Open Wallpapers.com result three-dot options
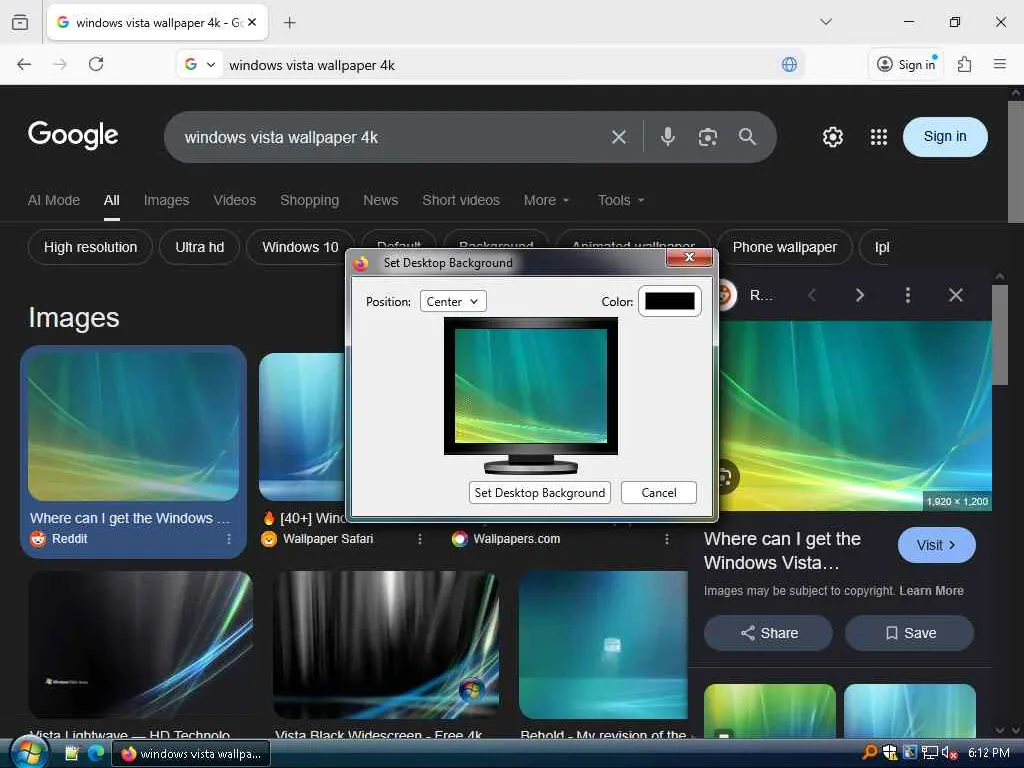This screenshot has width=1024, height=768. (666, 539)
